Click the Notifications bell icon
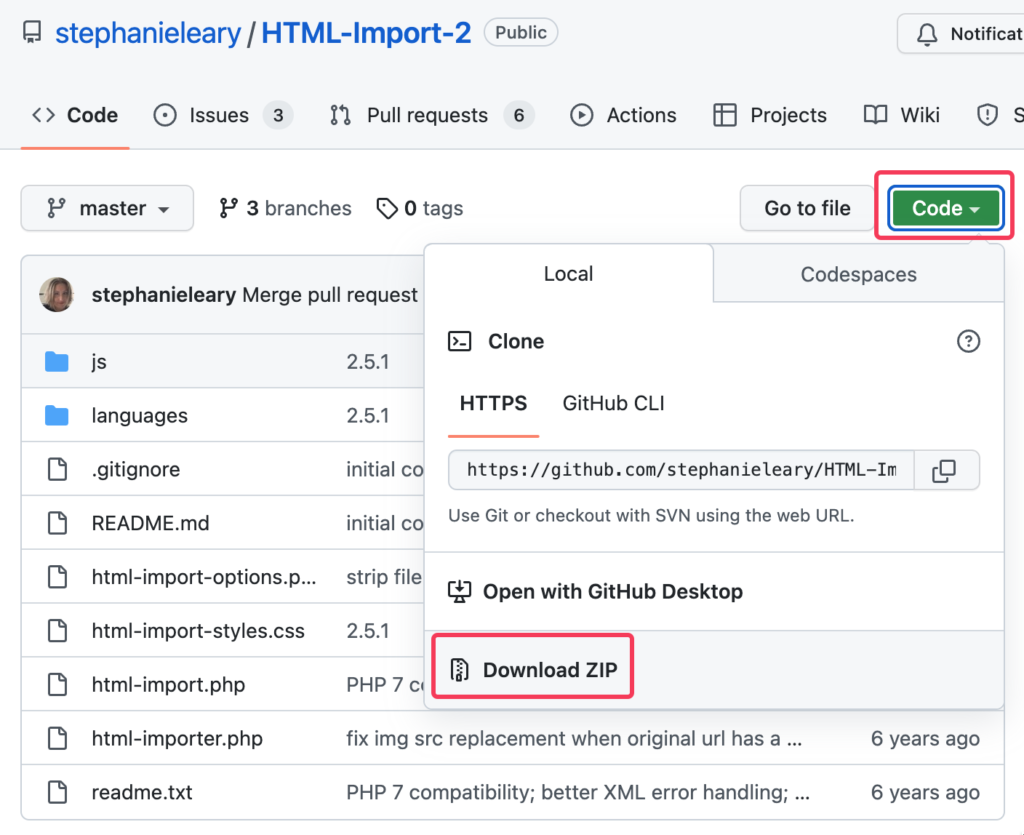Viewport: 1024px width, 835px height. tap(927, 33)
